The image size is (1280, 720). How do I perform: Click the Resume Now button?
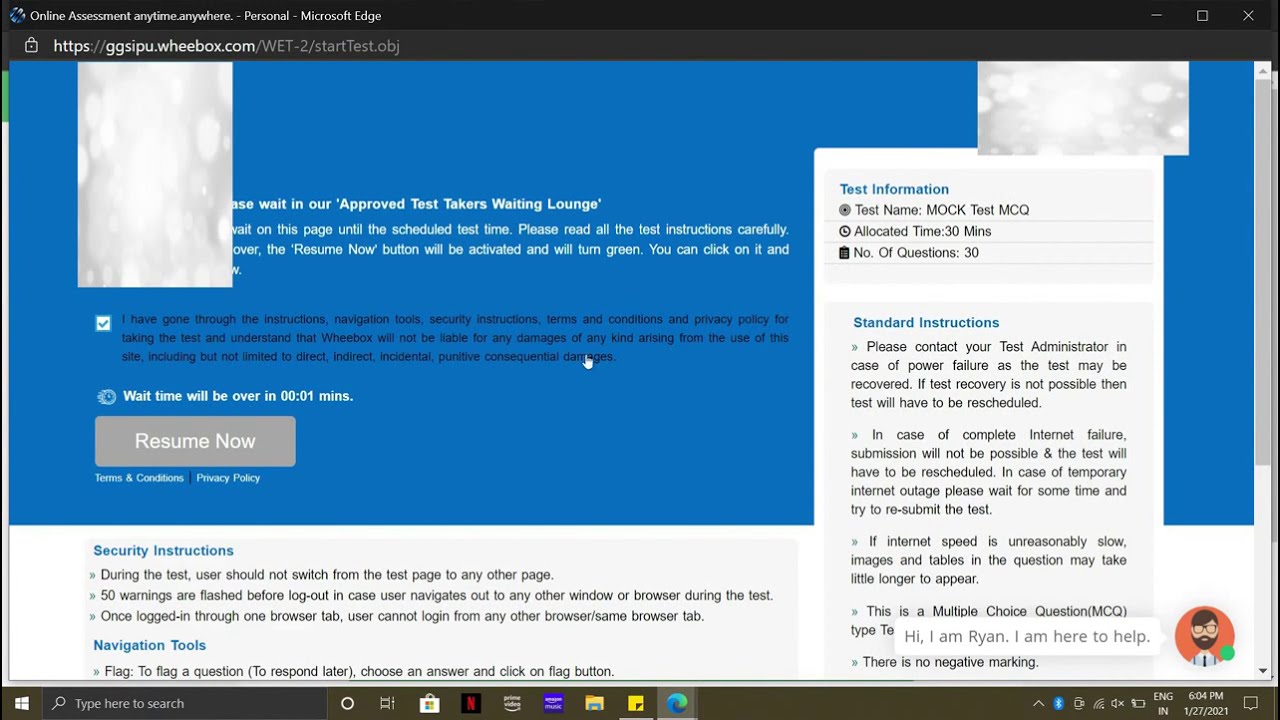195,441
